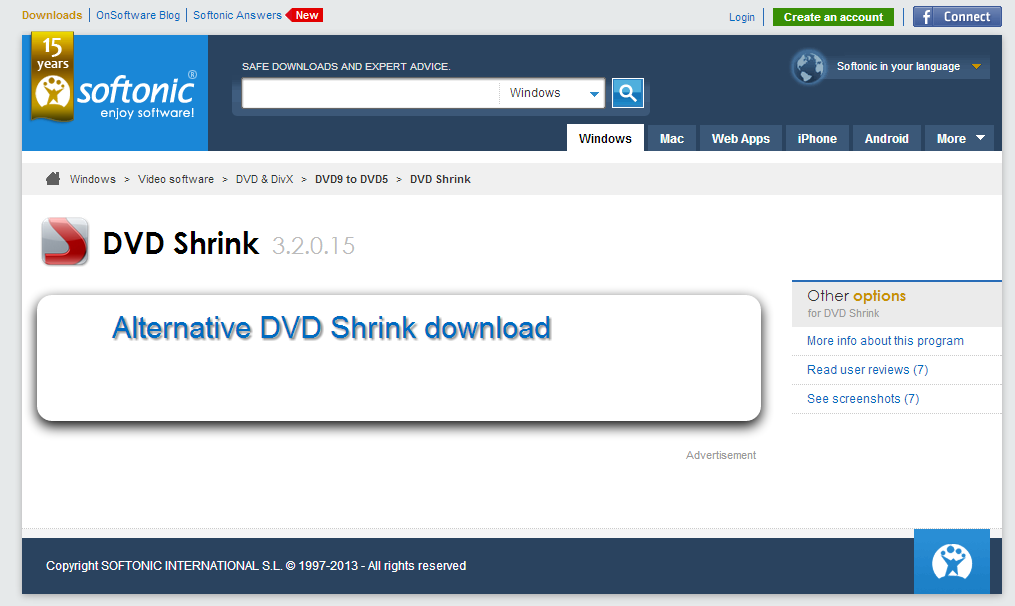Click the Softonic copyright footer text
Screen dimensions: 1015x606
[256, 566]
